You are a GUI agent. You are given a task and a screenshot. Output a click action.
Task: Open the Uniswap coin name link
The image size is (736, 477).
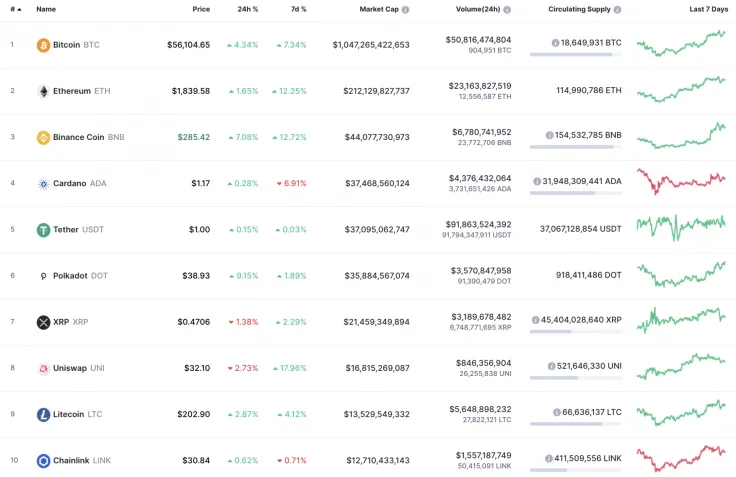[70, 368]
